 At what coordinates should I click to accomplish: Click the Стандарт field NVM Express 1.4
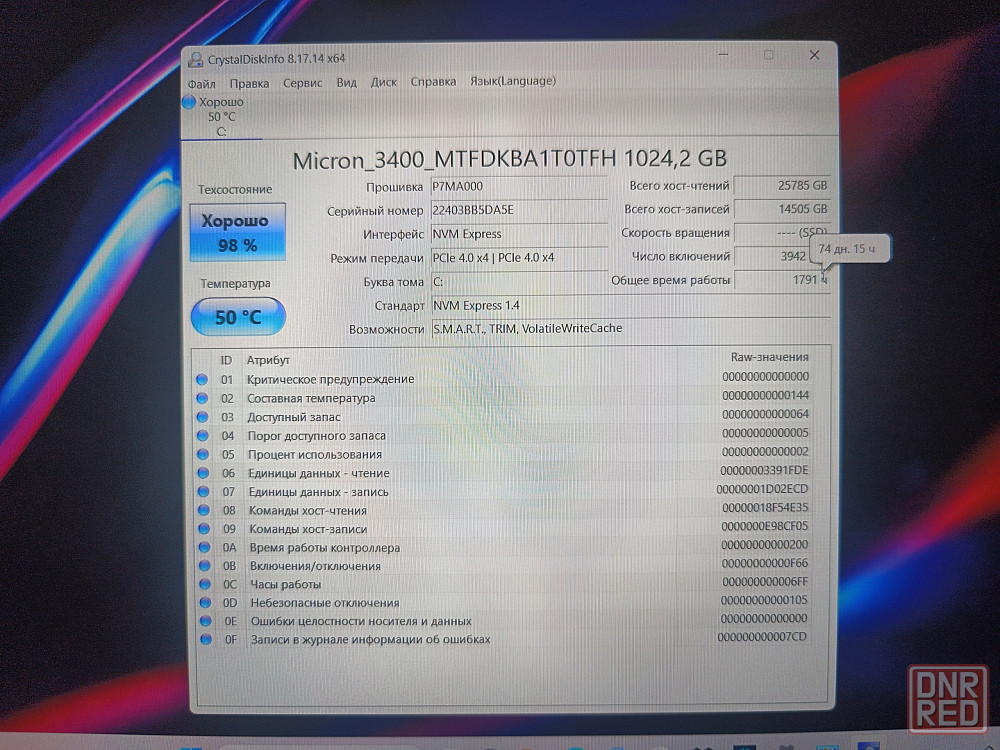coord(631,305)
